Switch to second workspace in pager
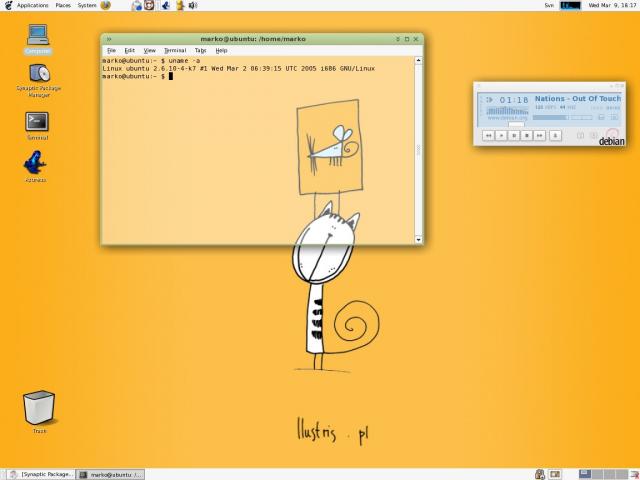 pos(597,474)
